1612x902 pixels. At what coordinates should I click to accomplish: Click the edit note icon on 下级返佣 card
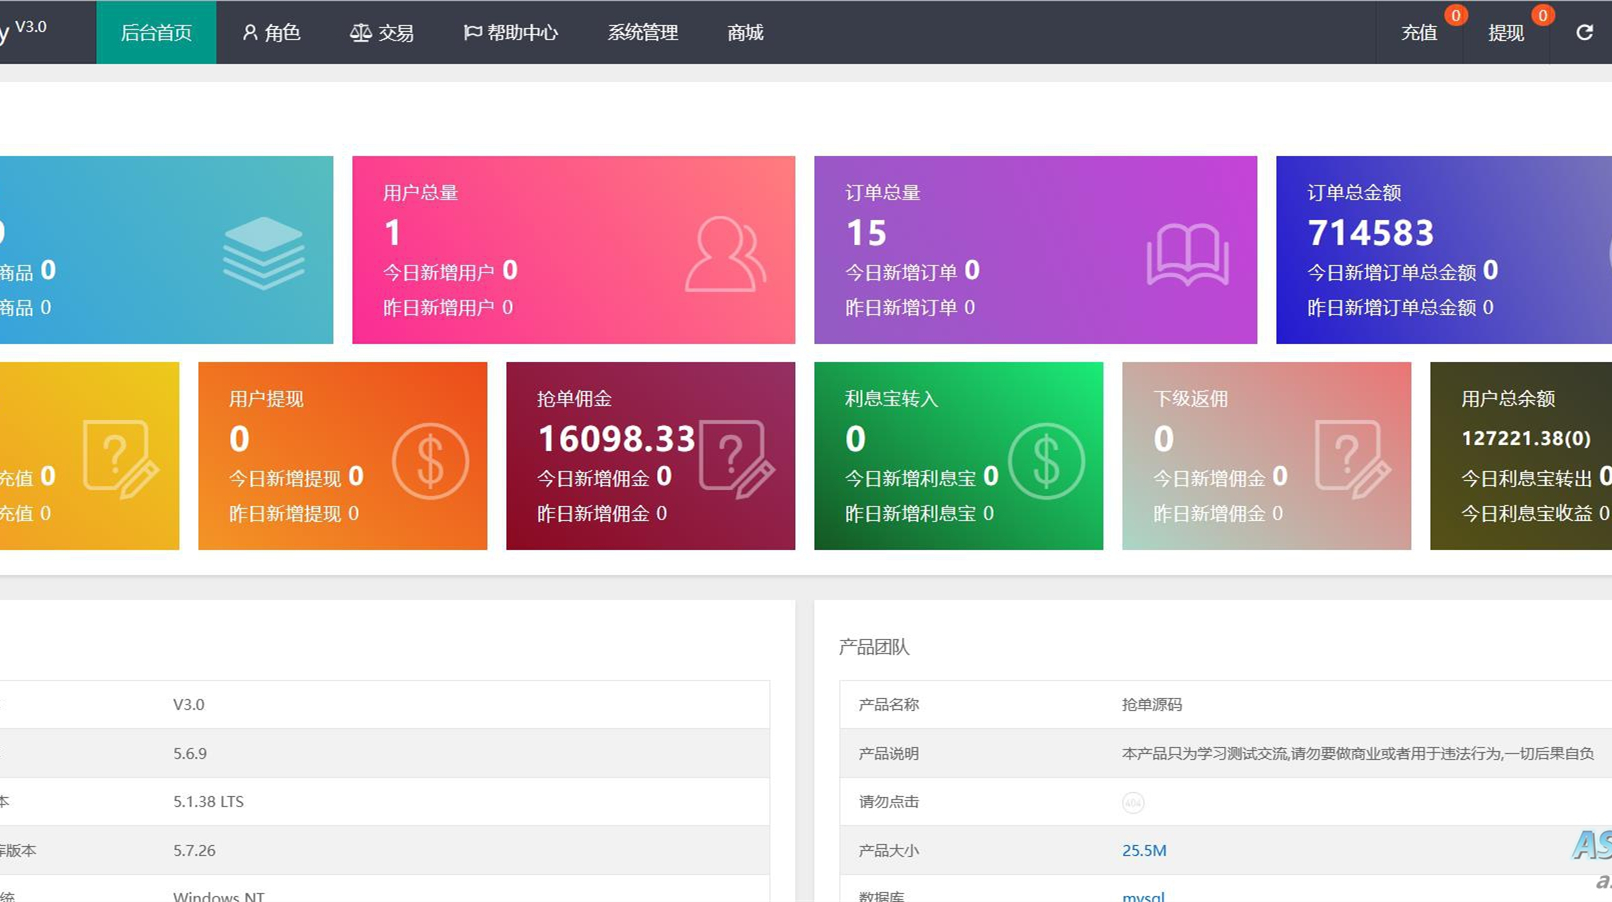point(1352,459)
